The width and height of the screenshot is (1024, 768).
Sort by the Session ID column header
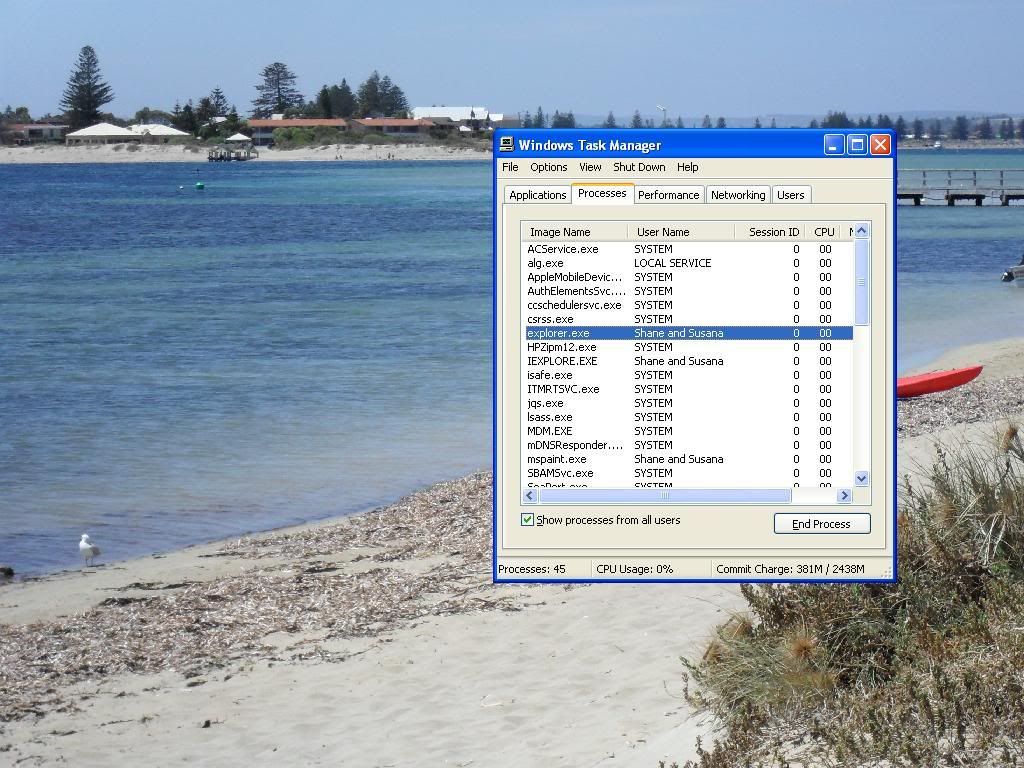[770, 232]
